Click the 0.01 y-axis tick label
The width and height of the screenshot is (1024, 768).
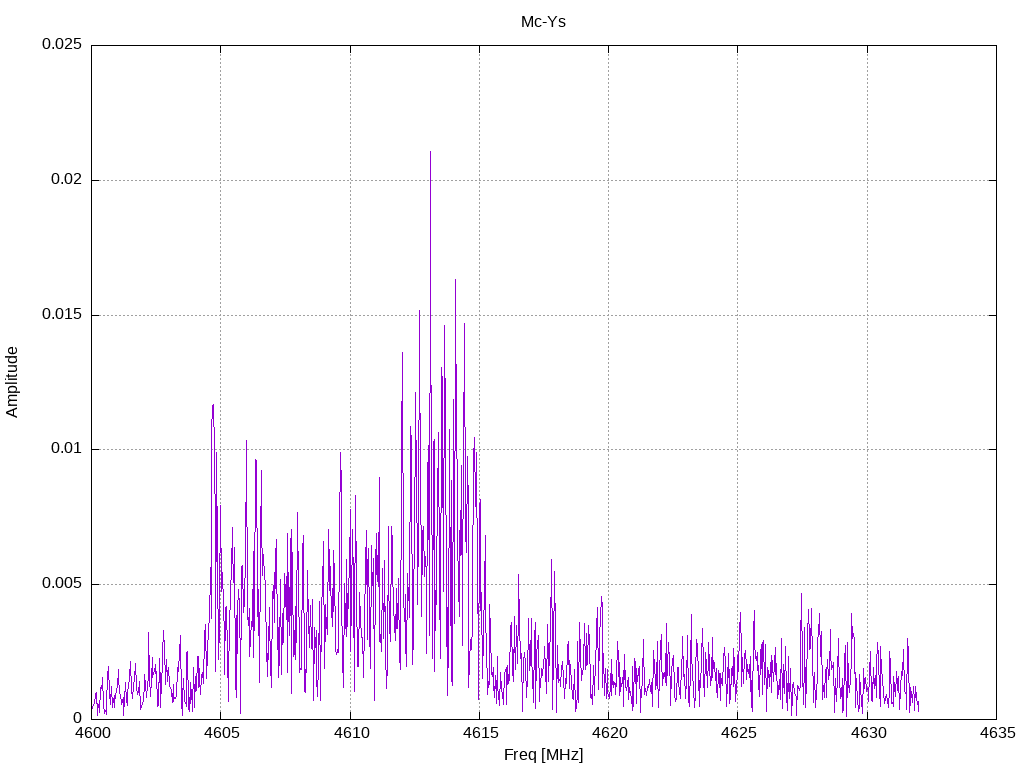click(65, 449)
